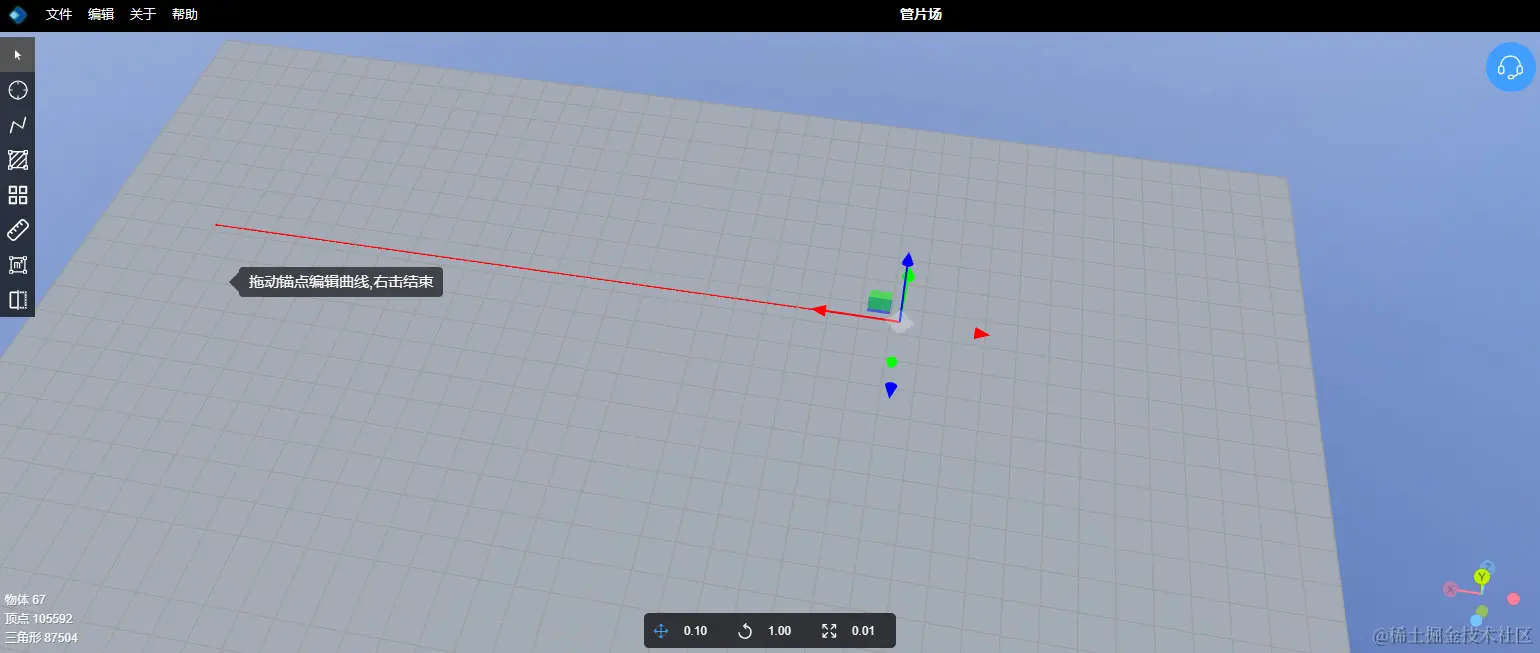Select the green-blue cube object
1540x653 pixels.
[x=880, y=302]
